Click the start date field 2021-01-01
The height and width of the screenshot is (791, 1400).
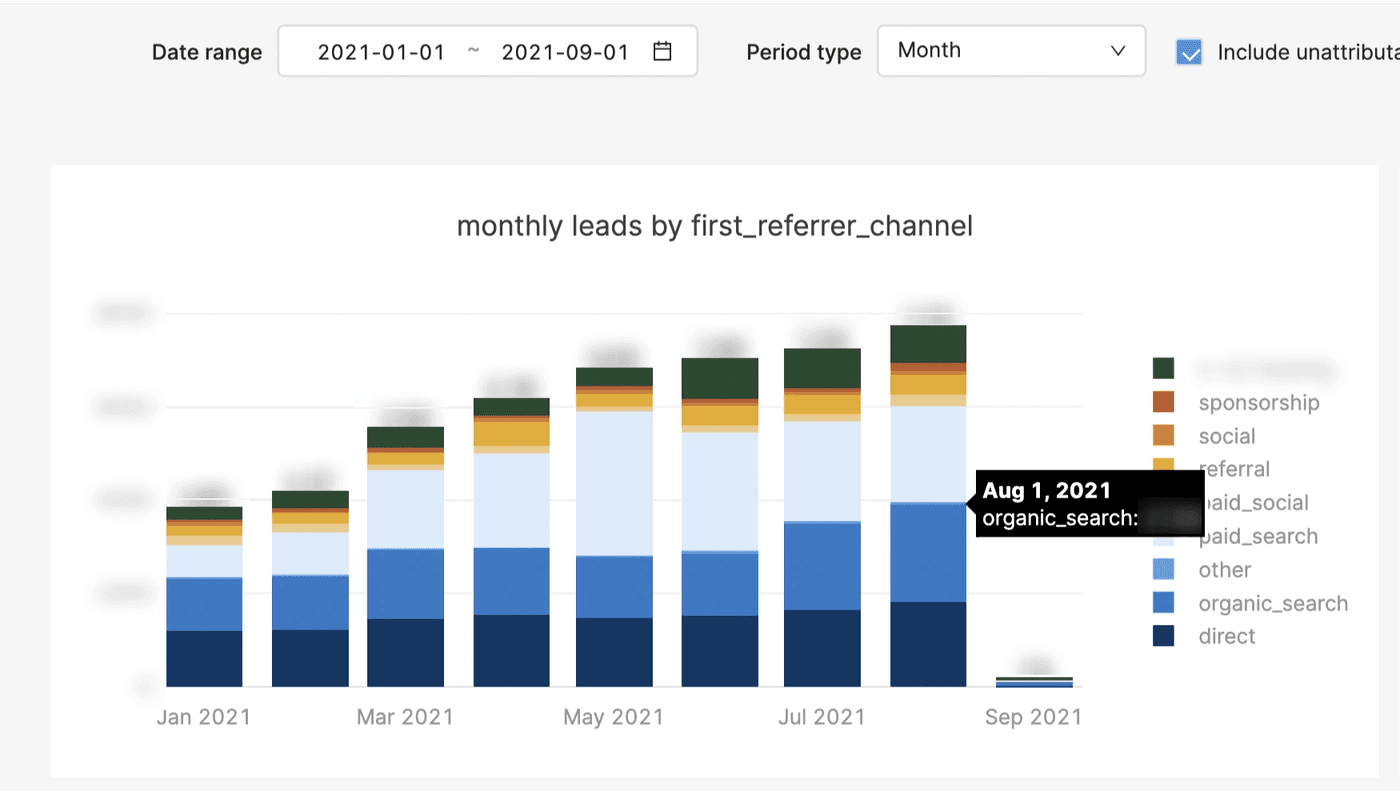pyautogui.click(x=380, y=51)
